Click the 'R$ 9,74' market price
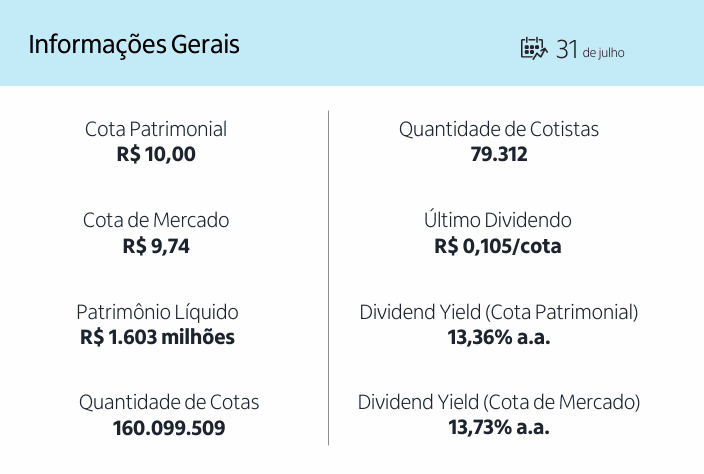Image resolution: width=704 pixels, height=474 pixels. pyautogui.click(x=156, y=246)
